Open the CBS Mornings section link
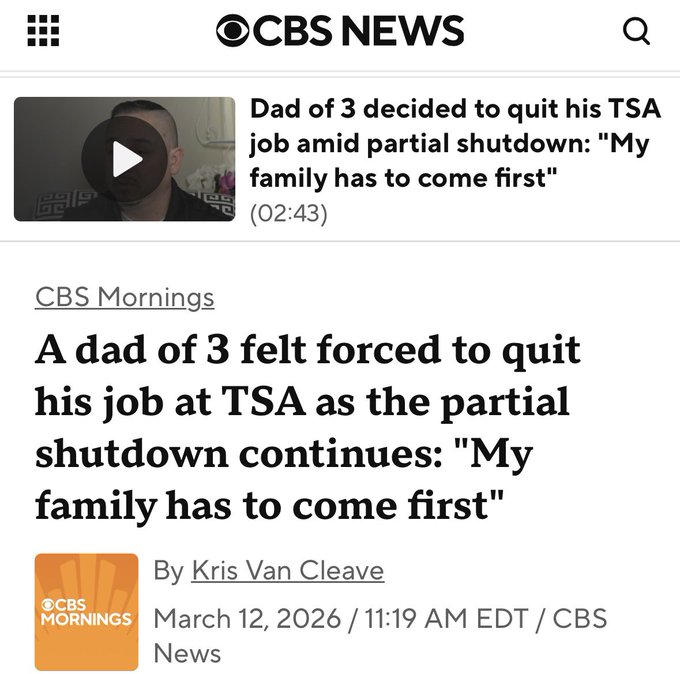 (x=124, y=297)
